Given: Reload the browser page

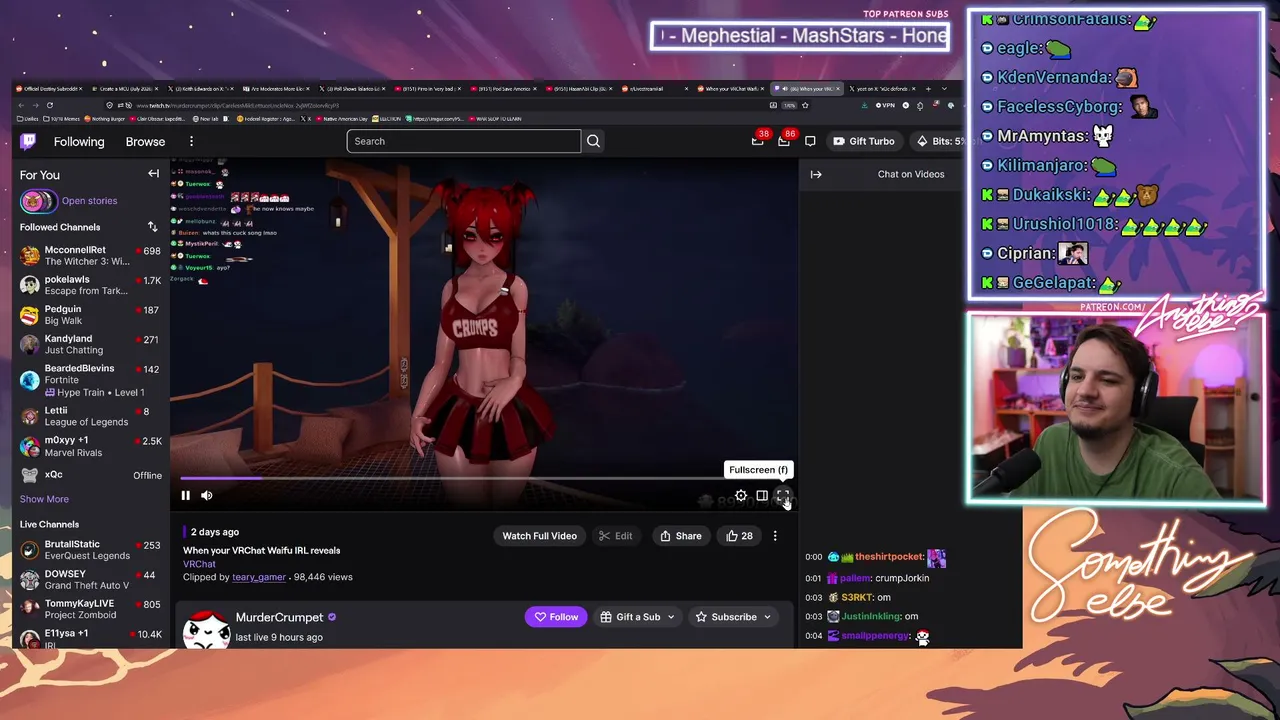Looking at the screenshot, I should click(49, 105).
